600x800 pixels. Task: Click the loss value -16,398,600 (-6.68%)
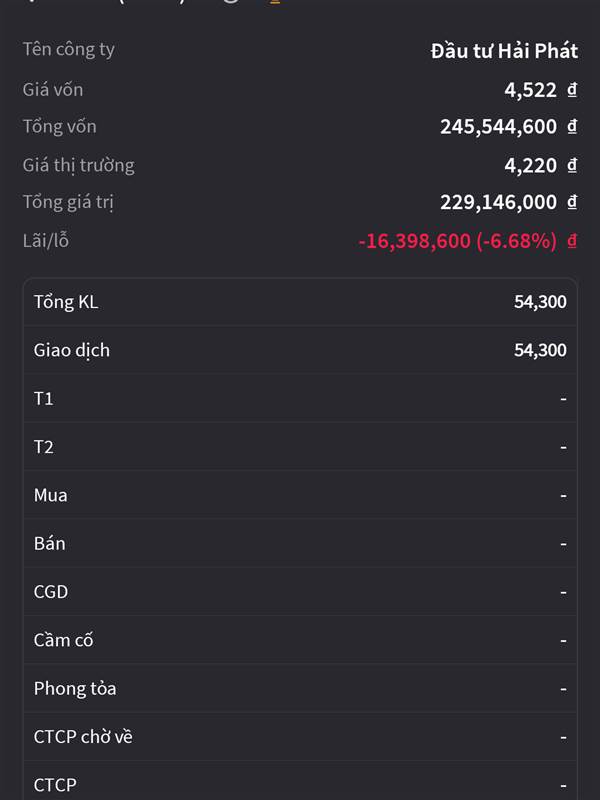tap(457, 241)
